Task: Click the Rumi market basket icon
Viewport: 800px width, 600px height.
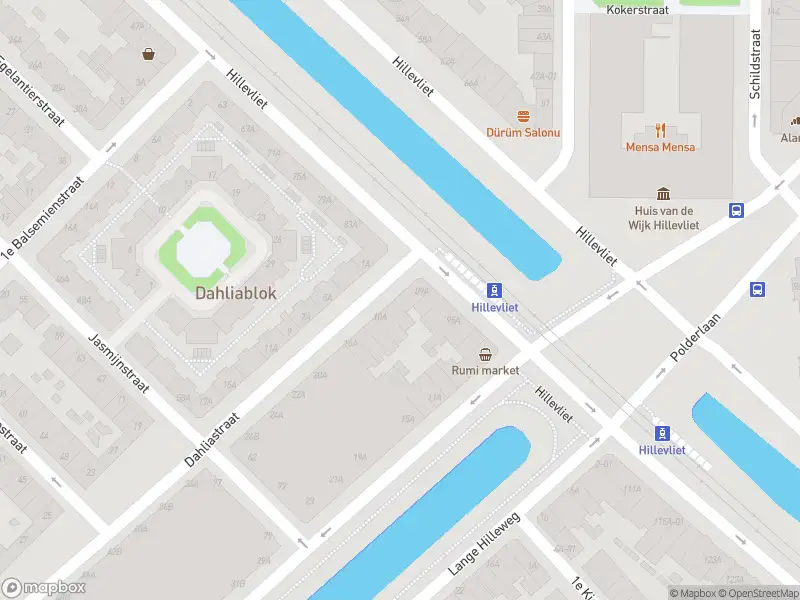Action: (485, 354)
